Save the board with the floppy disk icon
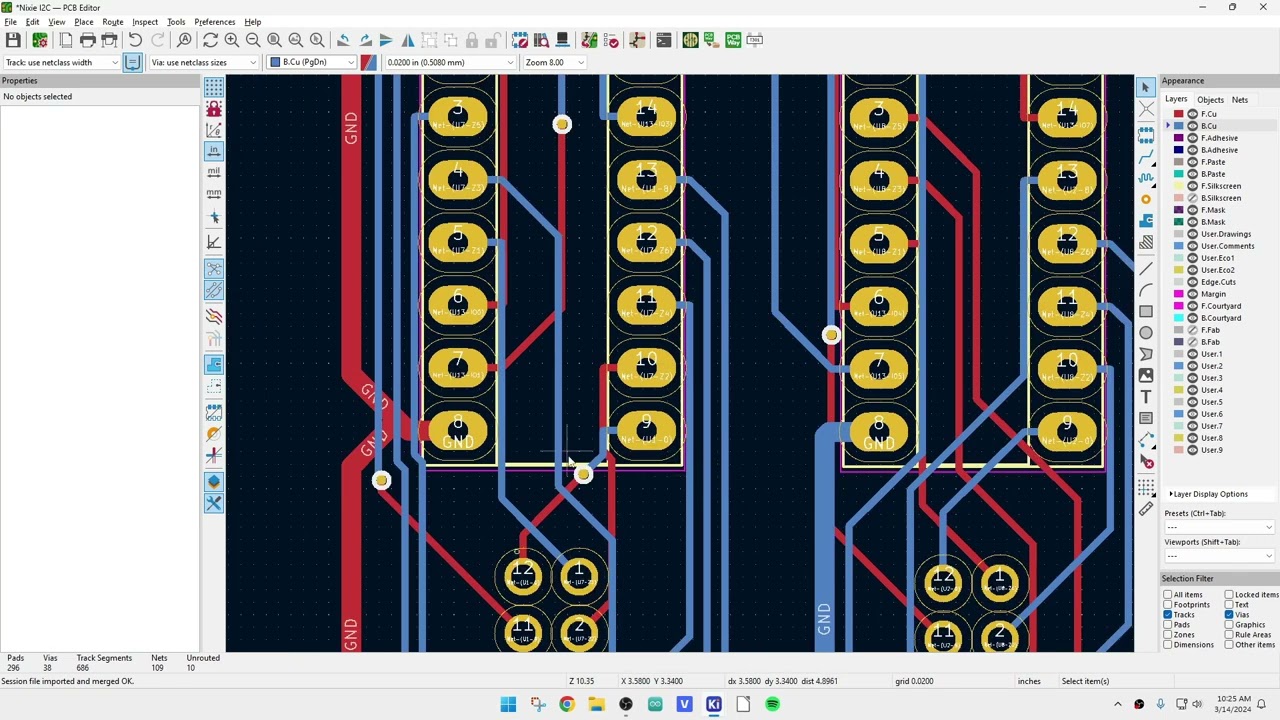1280x720 pixels. click(13, 40)
